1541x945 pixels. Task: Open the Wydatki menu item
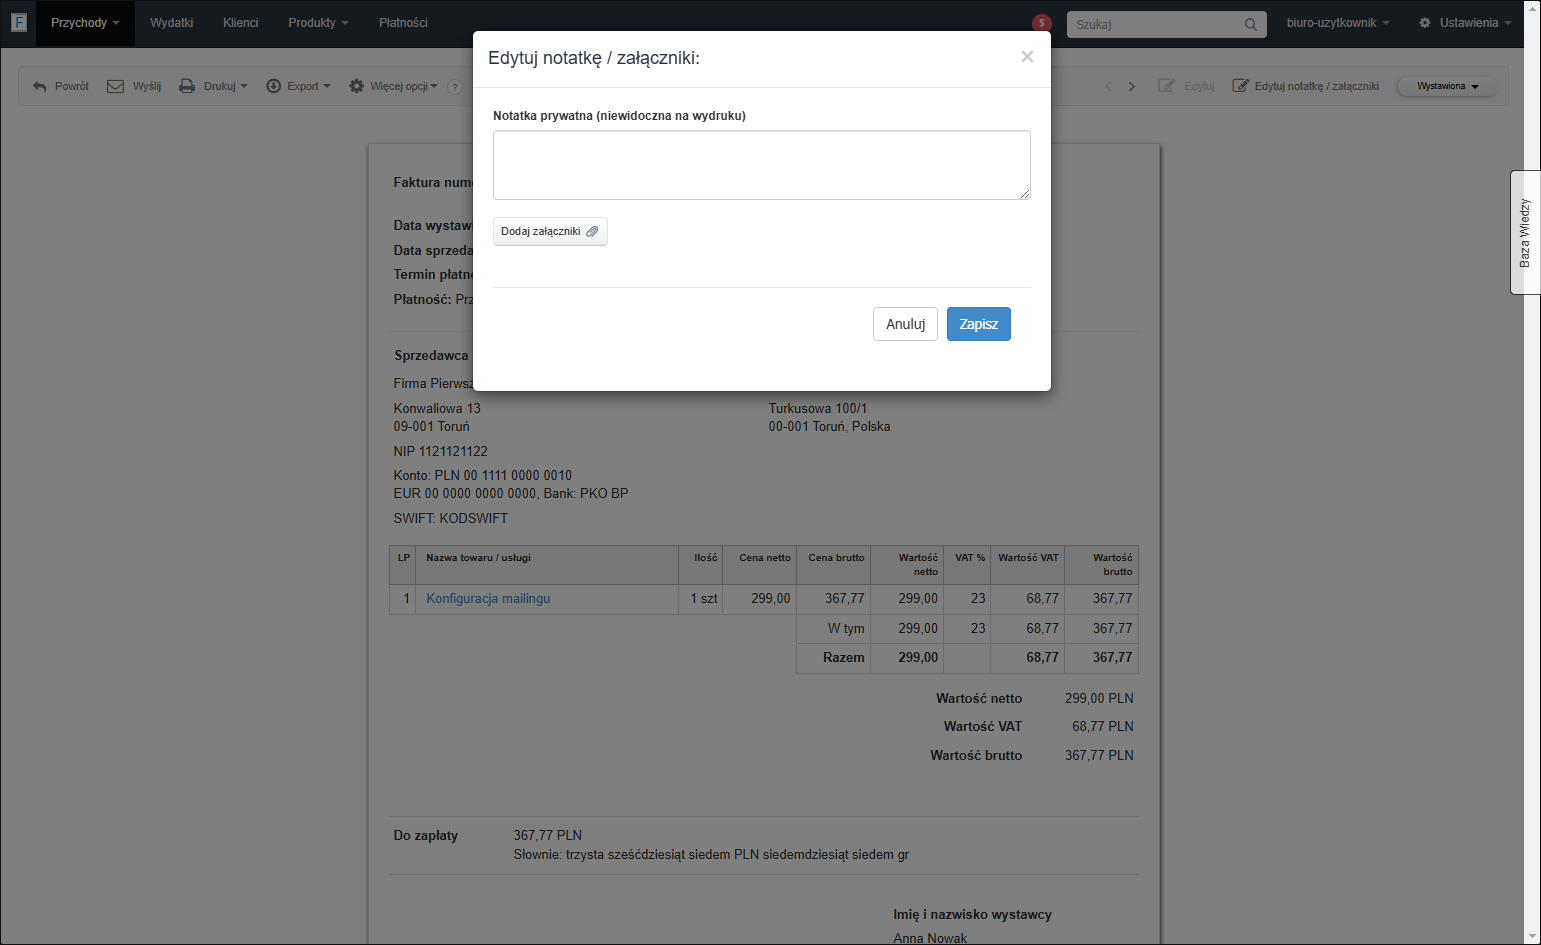click(x=172, y=23)
